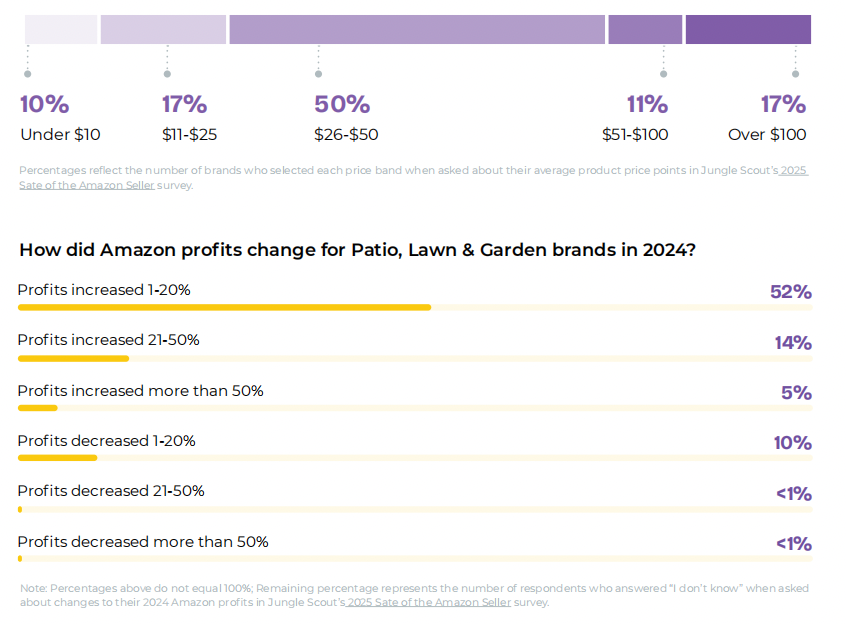Click the bar for Profits increased more than 50%

38,407
